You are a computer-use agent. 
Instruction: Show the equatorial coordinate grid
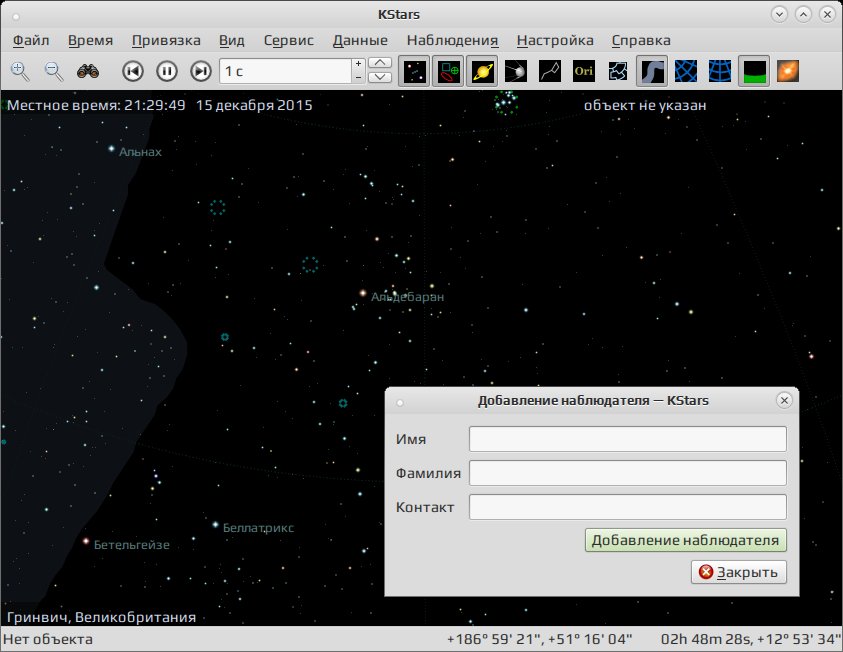point(686,71)
